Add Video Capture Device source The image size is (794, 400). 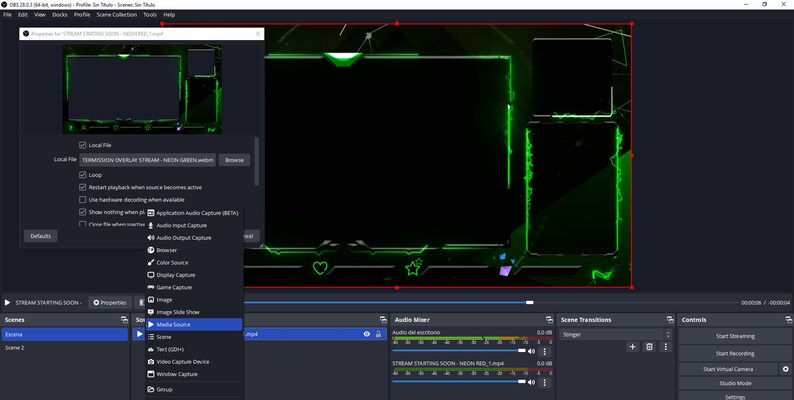coord(194,362)
